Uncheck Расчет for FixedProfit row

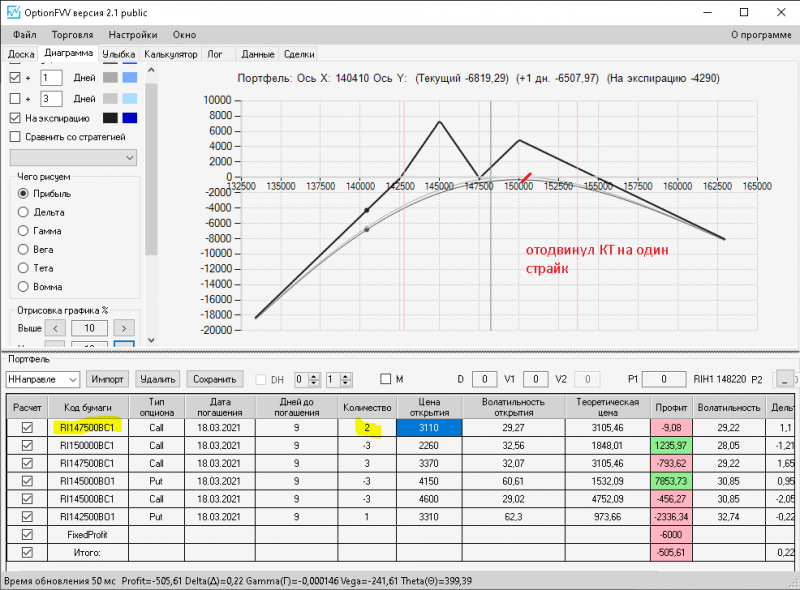[27, 534]
